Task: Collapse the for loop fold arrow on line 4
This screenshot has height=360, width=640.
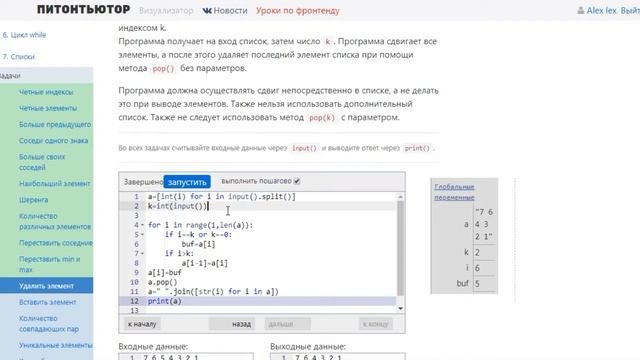Action: (x=142, y=225)
